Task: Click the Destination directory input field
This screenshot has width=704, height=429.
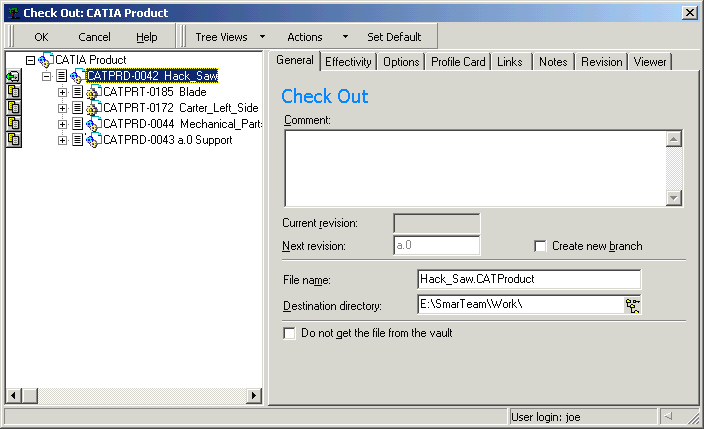Action: (521, 305)
